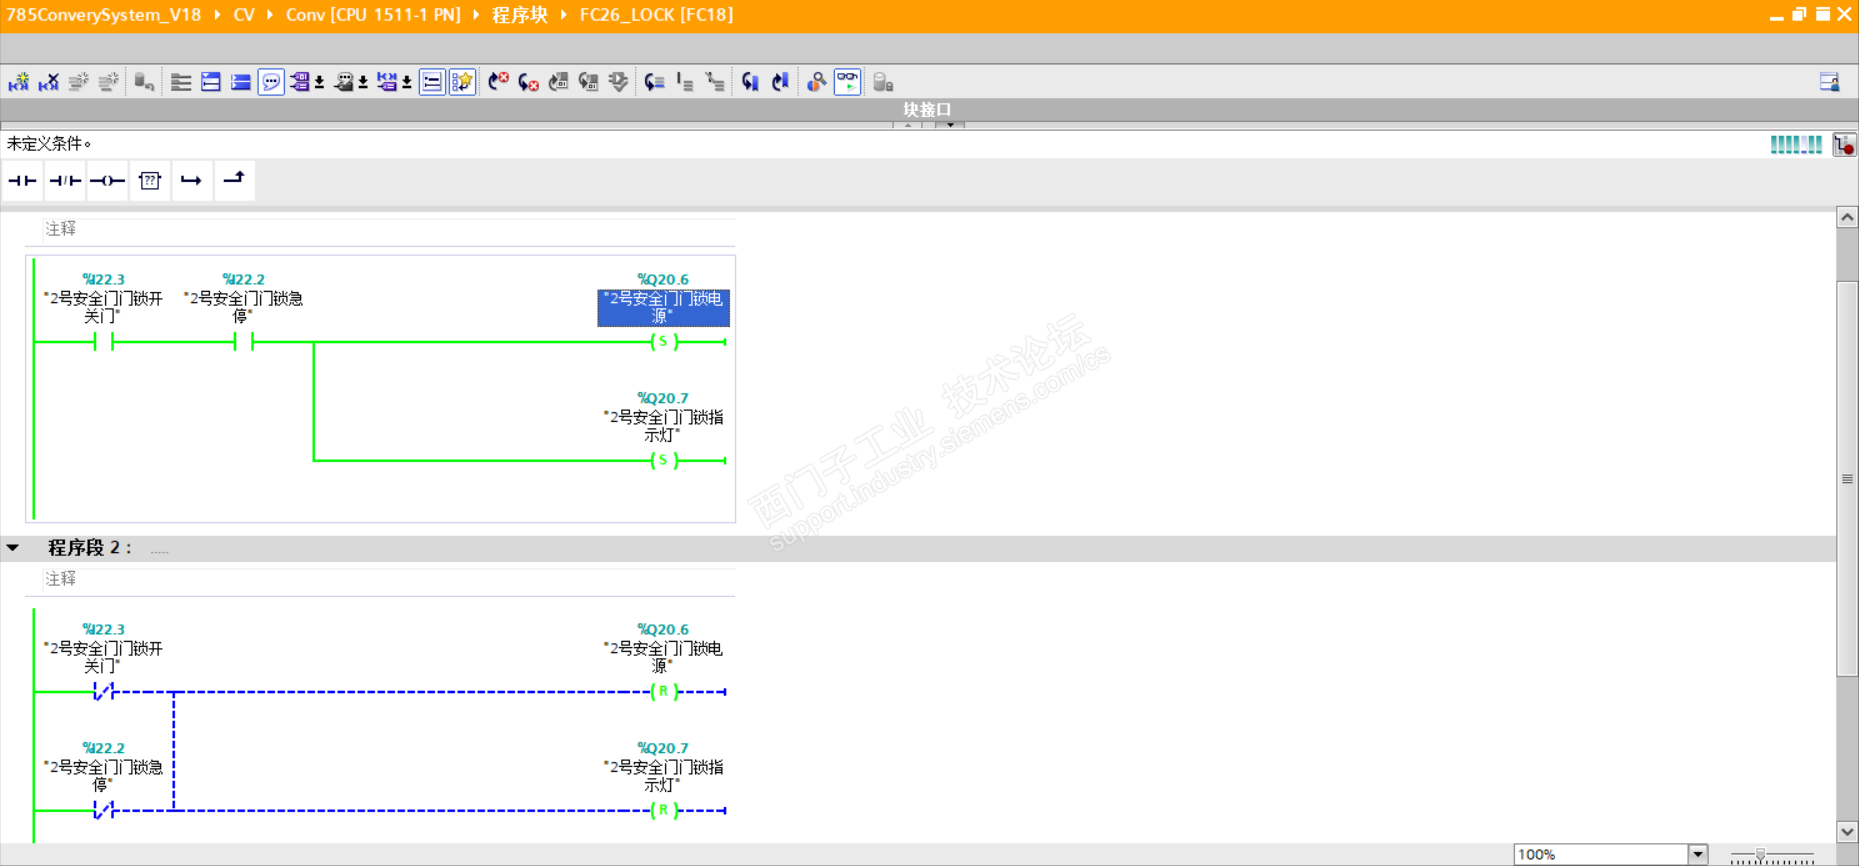Click the 100% zoom input field
The width and height of the screenshot is (1859, 866).
(x=1601, y=854)
